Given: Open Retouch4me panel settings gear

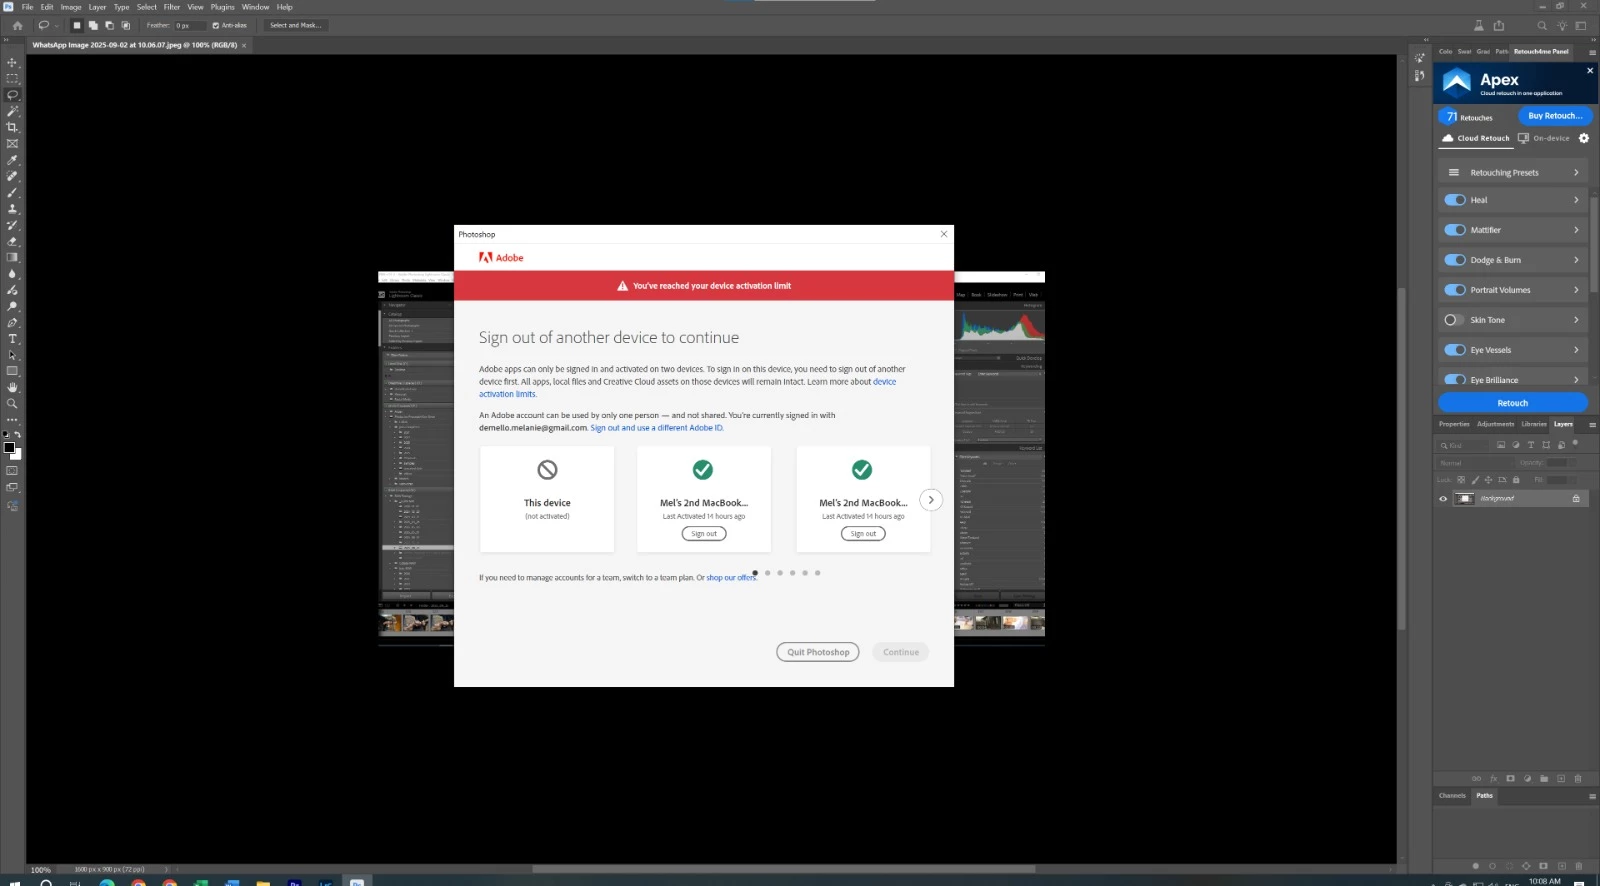Looking at the screenshot, I should pyautogui.click(x=1584, y=138).
